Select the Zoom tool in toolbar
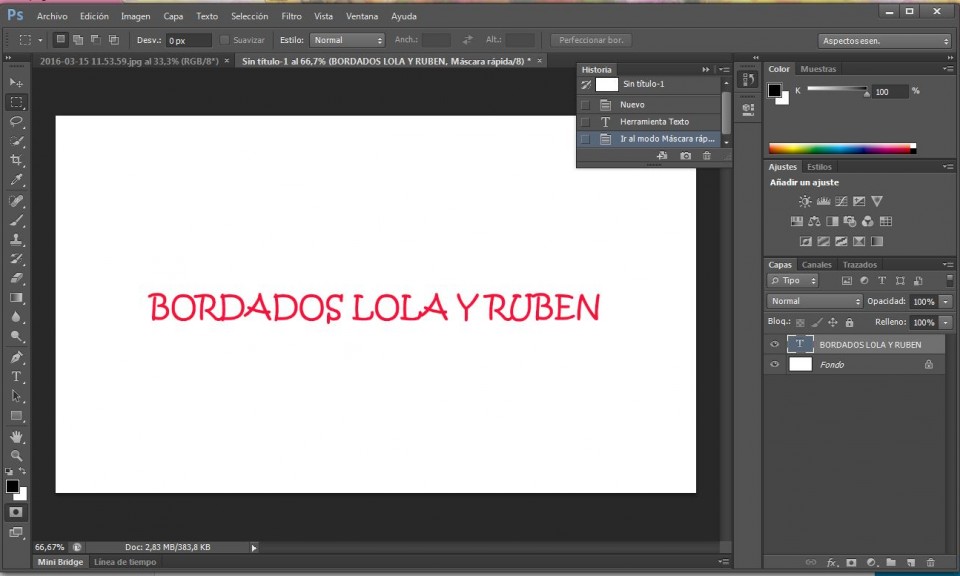The width and height of the screenshot is (960, 576). click(17, 455)
